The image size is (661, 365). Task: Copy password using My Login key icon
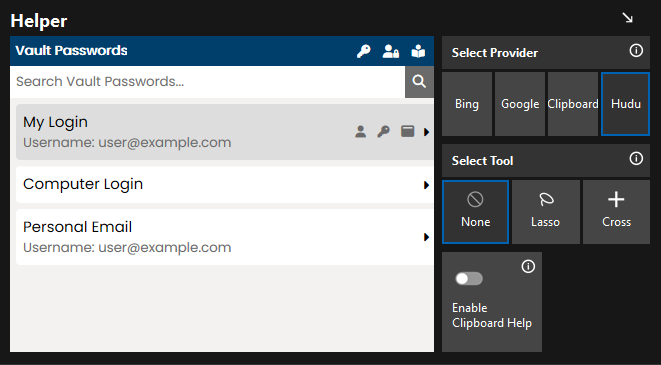pos(383,132)
